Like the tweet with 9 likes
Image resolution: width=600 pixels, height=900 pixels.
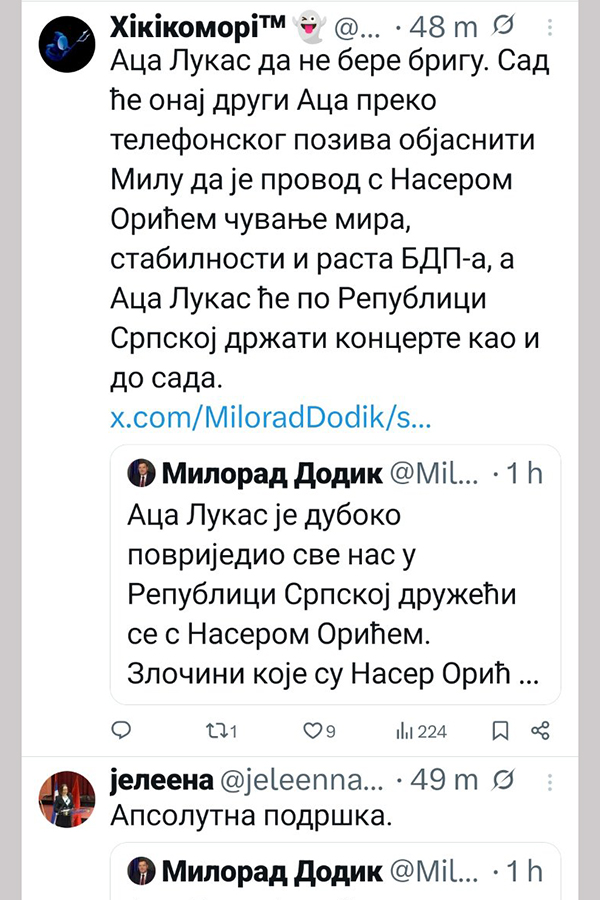click(312, 731)
